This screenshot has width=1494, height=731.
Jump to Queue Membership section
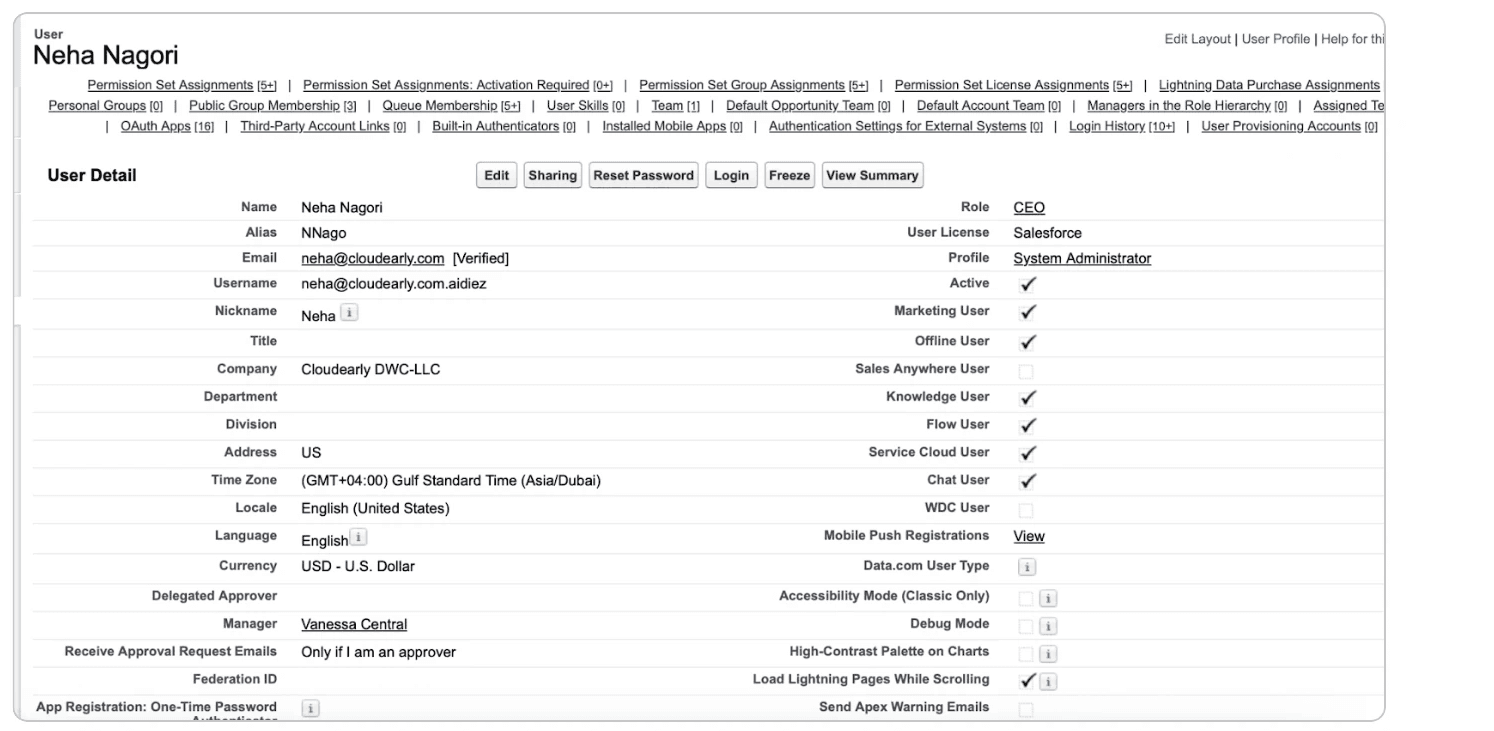[x=452, y=105]
